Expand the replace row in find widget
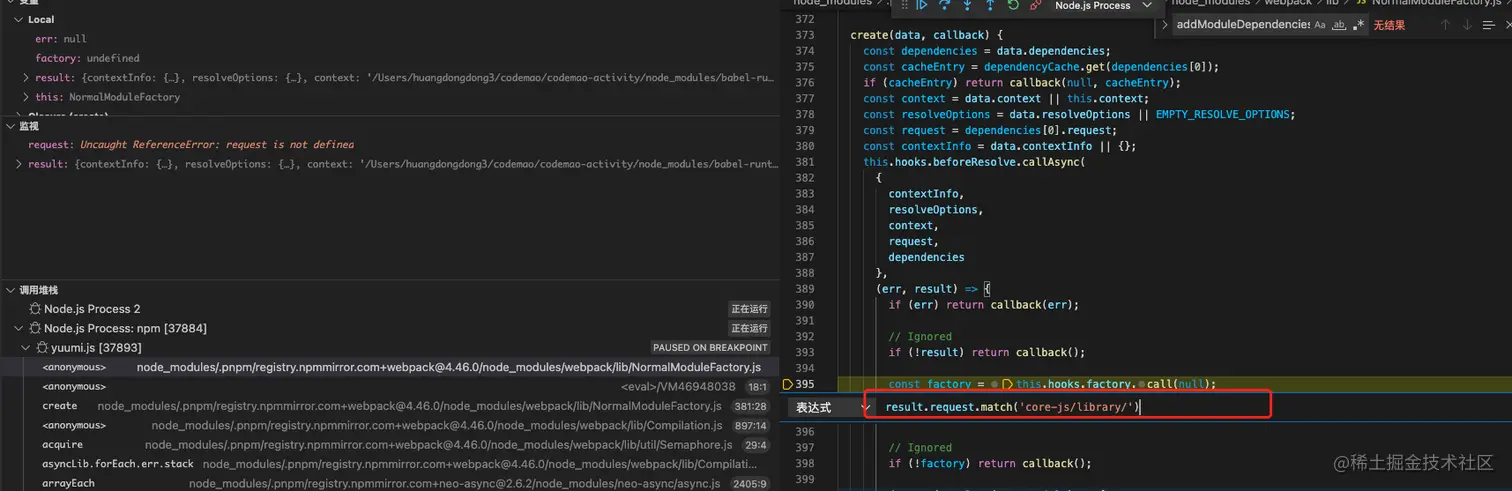The width and height of the screenshot is (1512, 491). [x=1165, y=25]
